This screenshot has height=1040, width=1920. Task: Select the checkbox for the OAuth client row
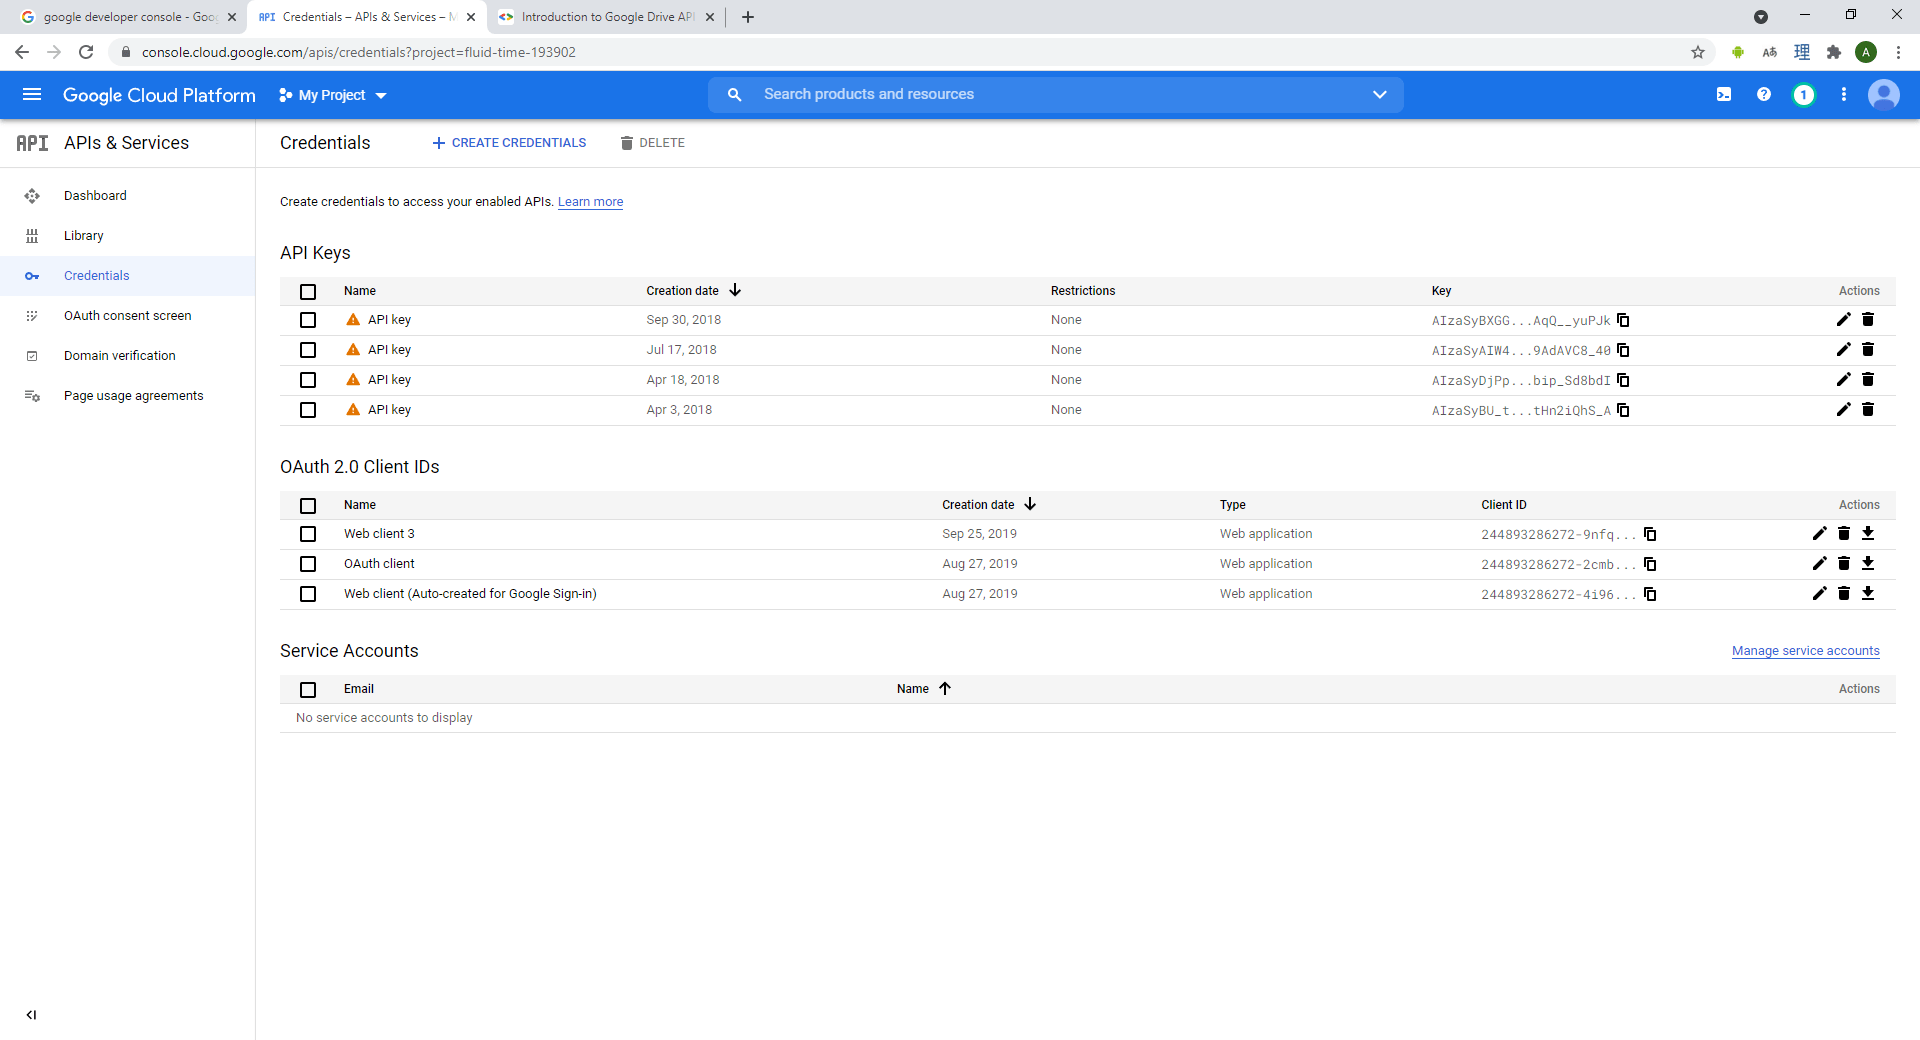click(307, 564)
